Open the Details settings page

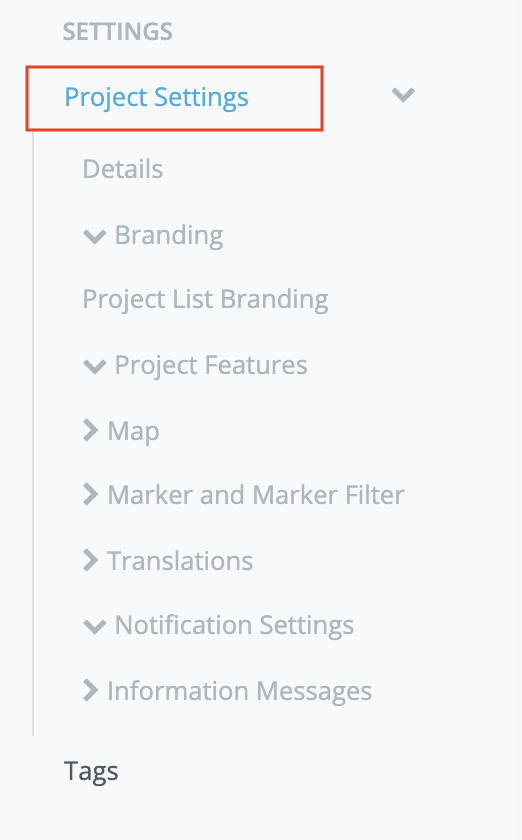(x=123, y=169)
